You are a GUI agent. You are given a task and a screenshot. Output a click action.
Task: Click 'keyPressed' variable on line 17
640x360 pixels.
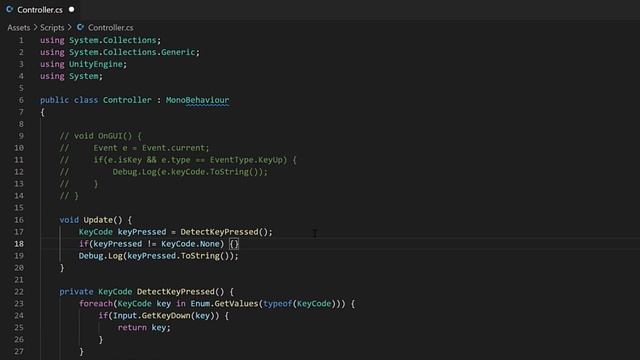[142, 232]
